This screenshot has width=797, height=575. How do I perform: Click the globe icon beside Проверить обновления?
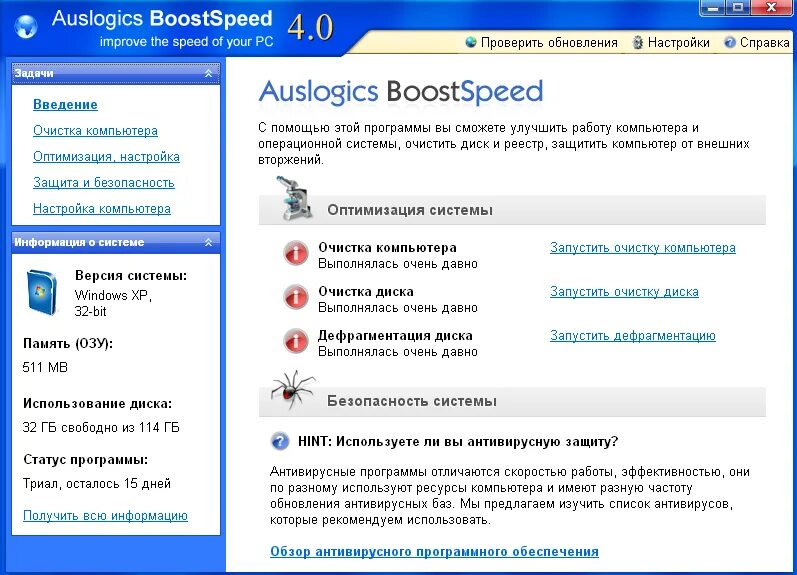click(x=471, y=42)
